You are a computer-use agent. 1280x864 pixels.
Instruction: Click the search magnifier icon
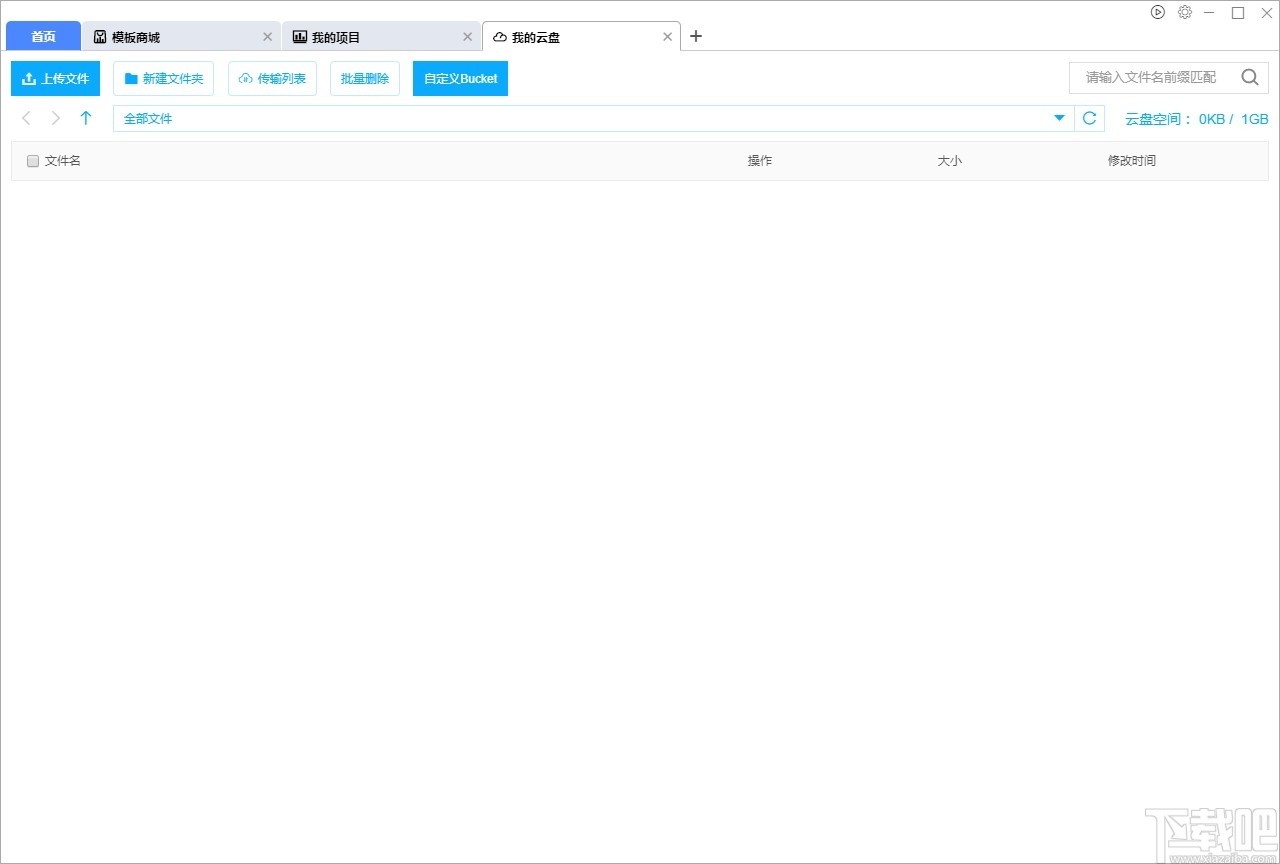[x=1250, y=77]
